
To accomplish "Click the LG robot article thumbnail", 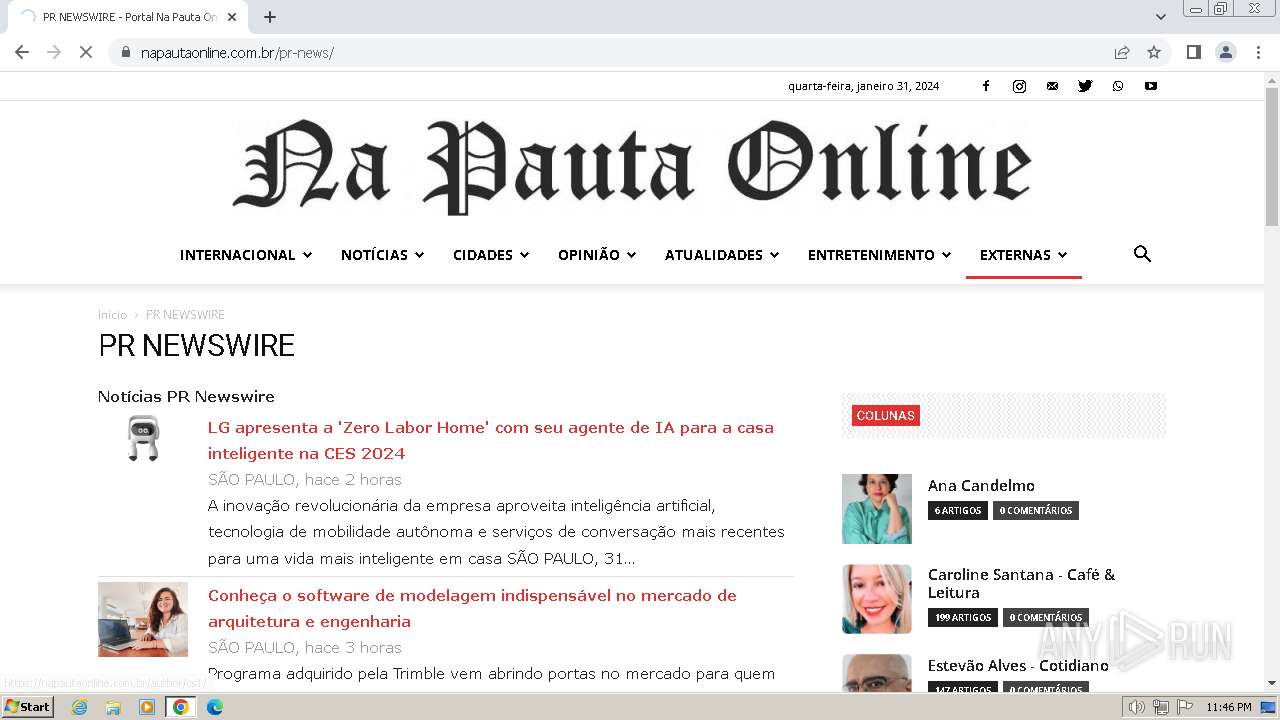I will coord(143,438).
